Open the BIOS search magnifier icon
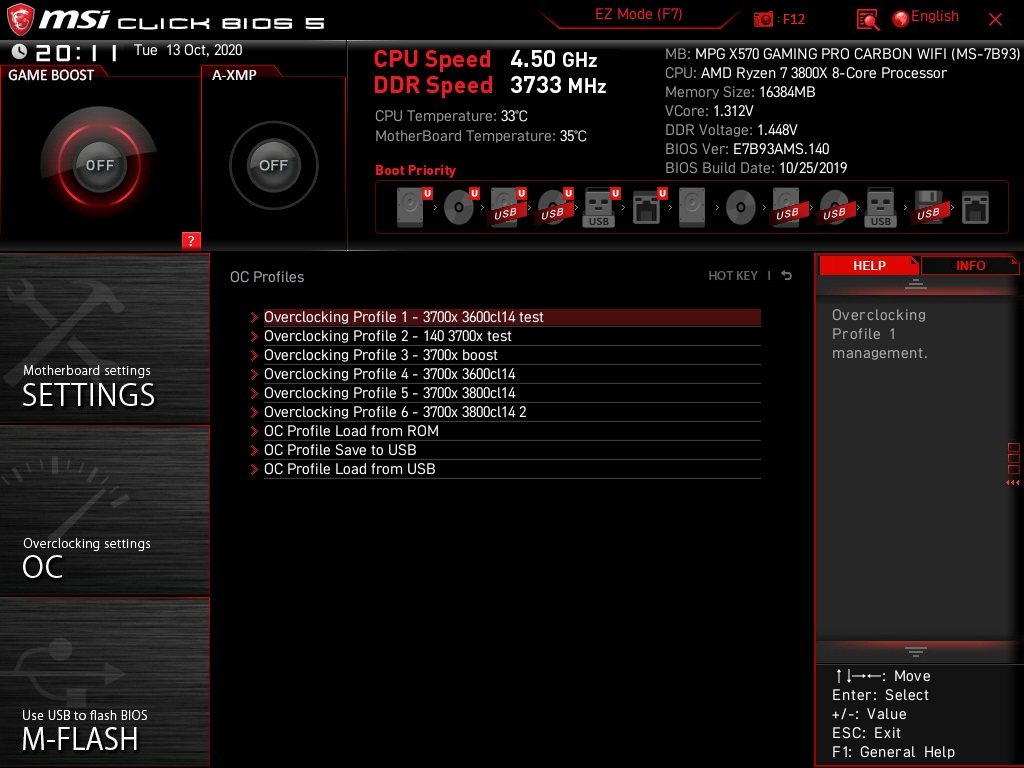This screenshot has height=768, width=1024. coord(867,20)
